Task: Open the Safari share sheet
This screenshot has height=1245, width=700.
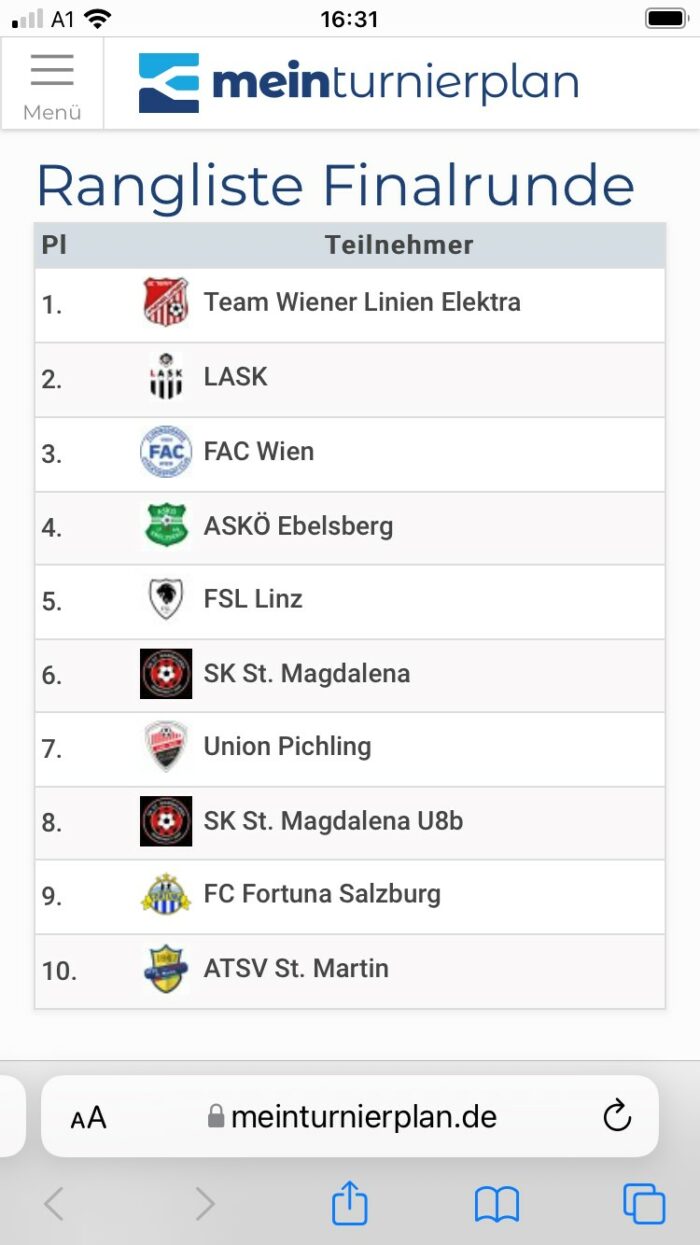Action: 350,1203
